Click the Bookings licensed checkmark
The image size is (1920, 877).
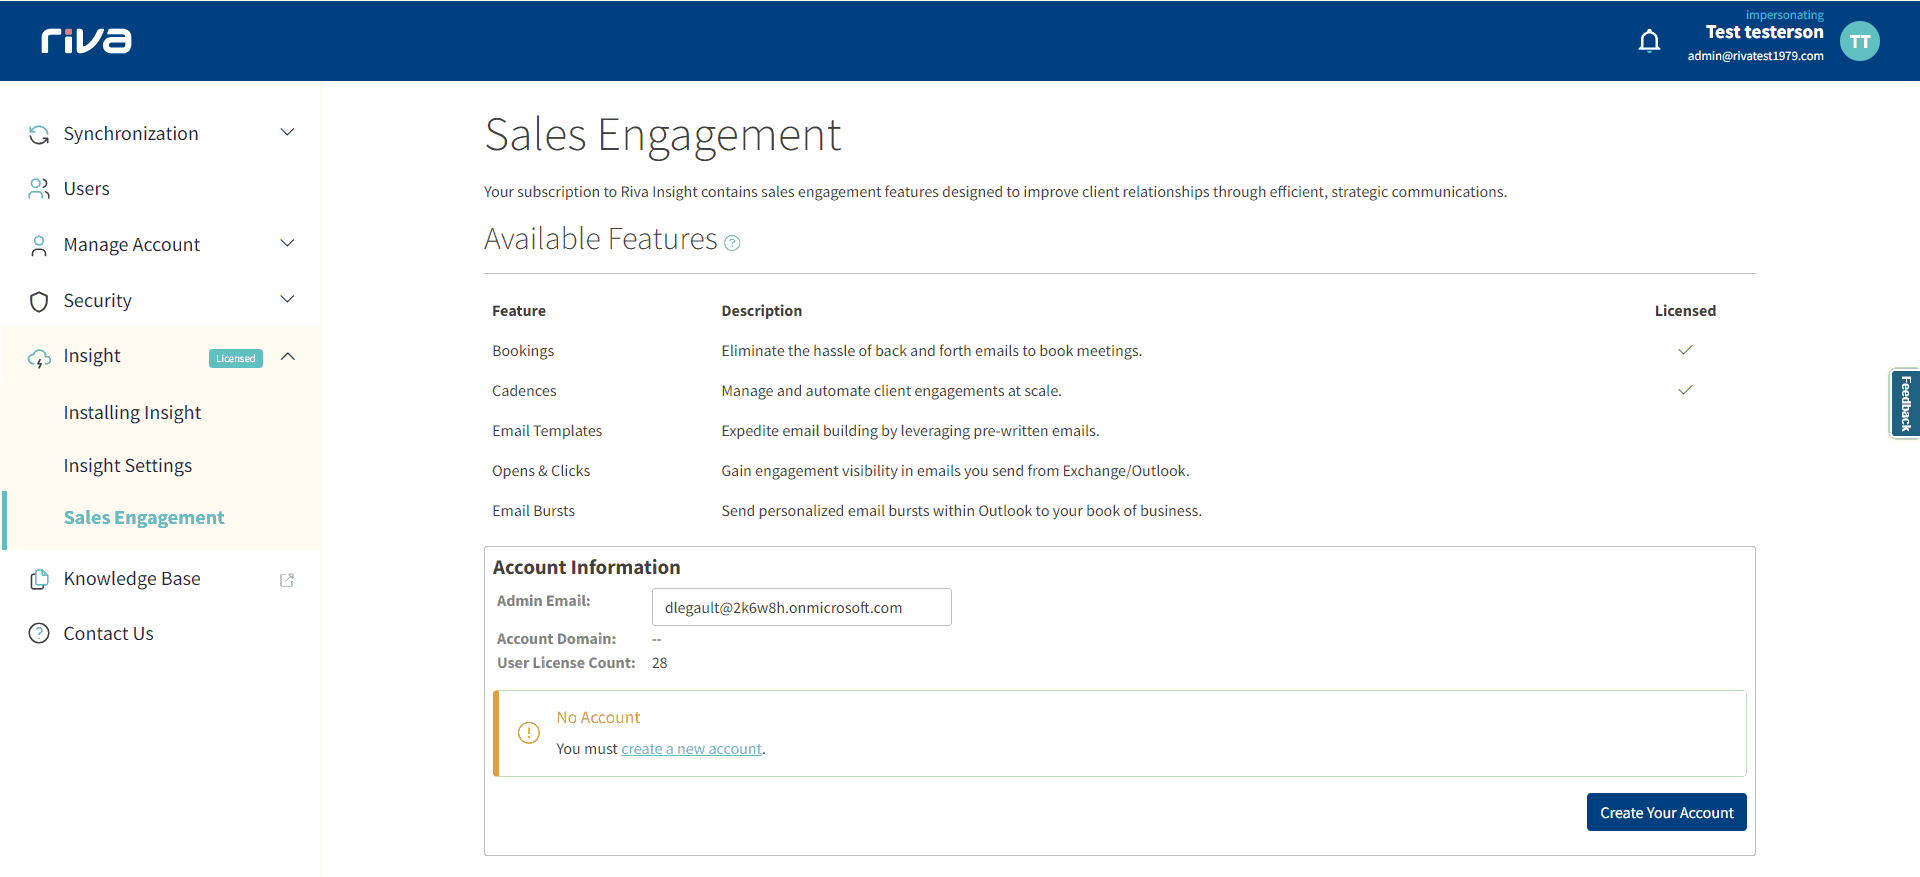pos(1685,350)
